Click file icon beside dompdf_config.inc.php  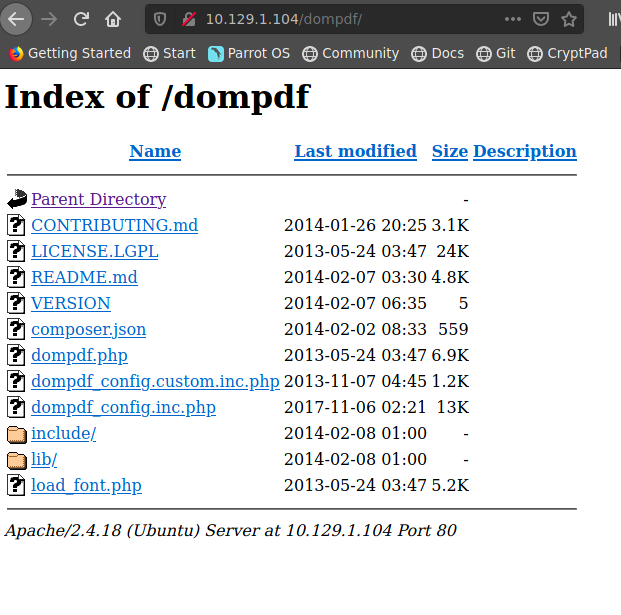16,407
